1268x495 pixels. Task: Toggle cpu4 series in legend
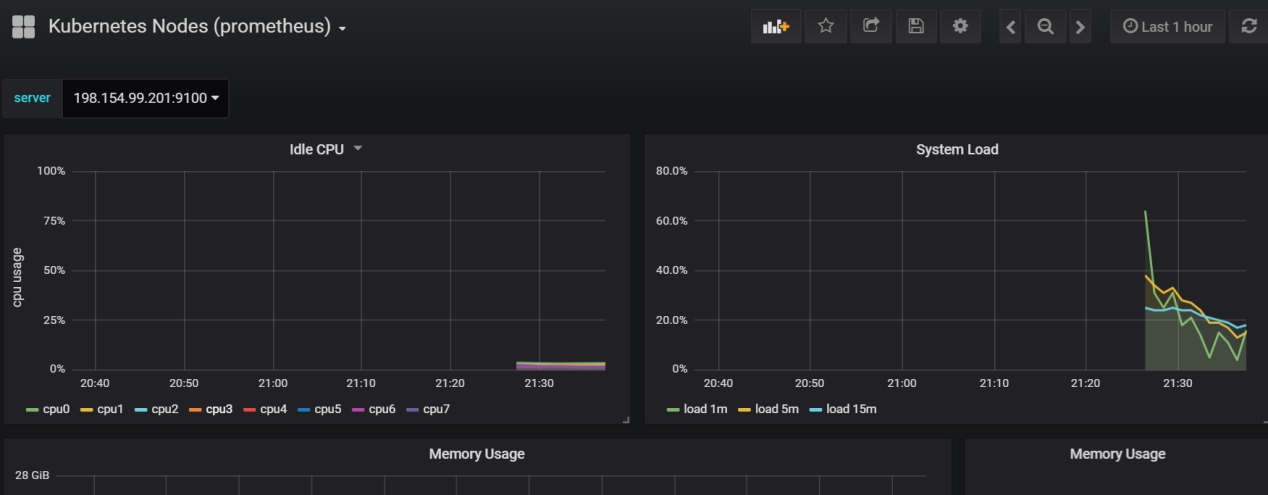click(265, 409)
